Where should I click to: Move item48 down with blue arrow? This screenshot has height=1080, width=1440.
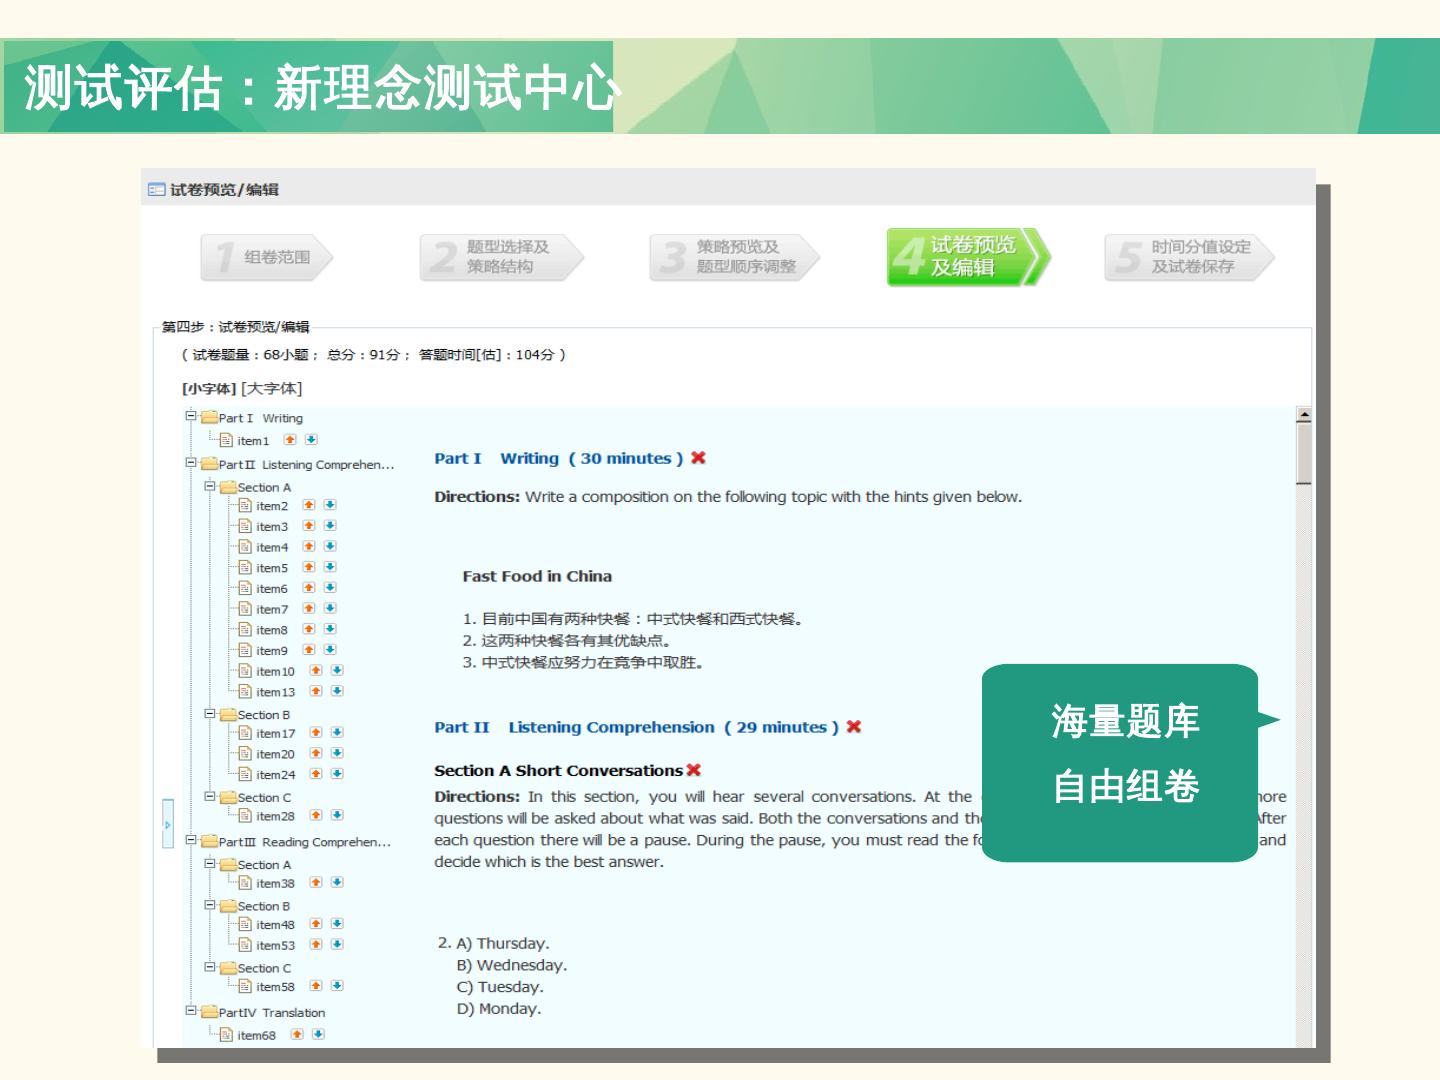click(337, 924)
